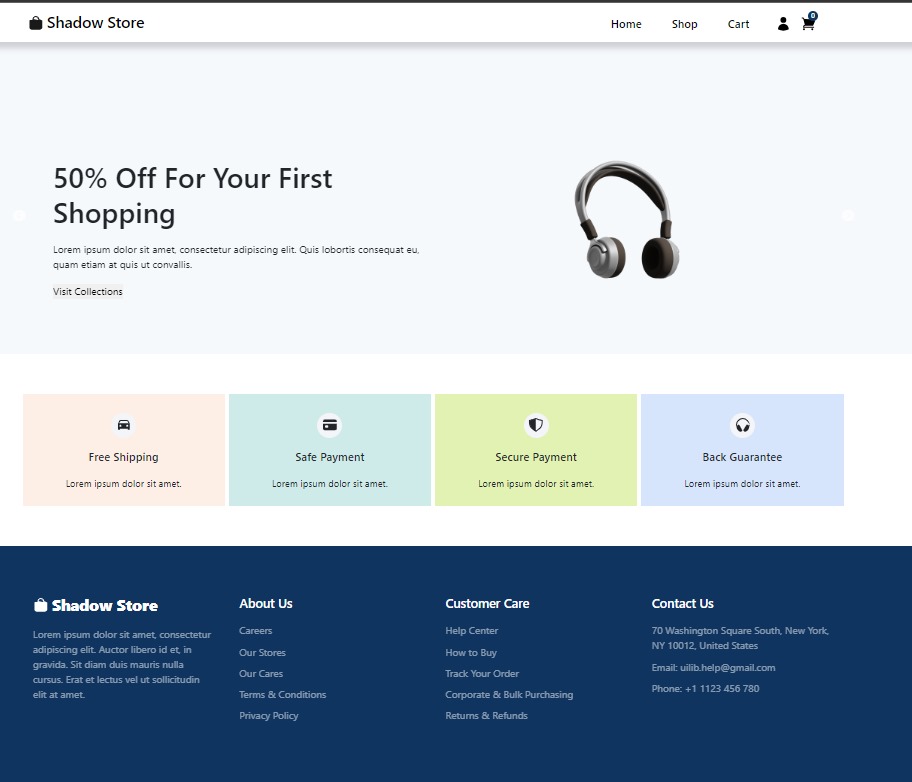The image size is (912, 782).
Task: Click the Secure Payment shield icon
Action: (536, 425)
